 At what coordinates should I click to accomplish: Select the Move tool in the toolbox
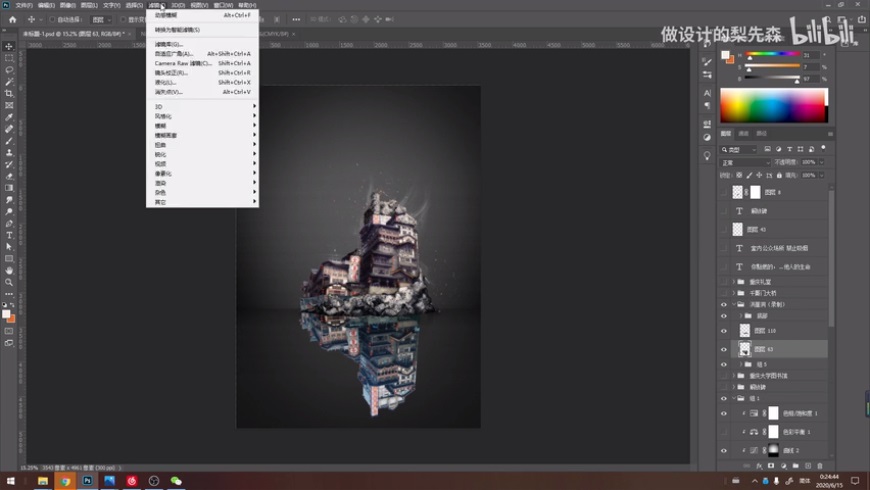pyautogui.click(x=9, y=47)
